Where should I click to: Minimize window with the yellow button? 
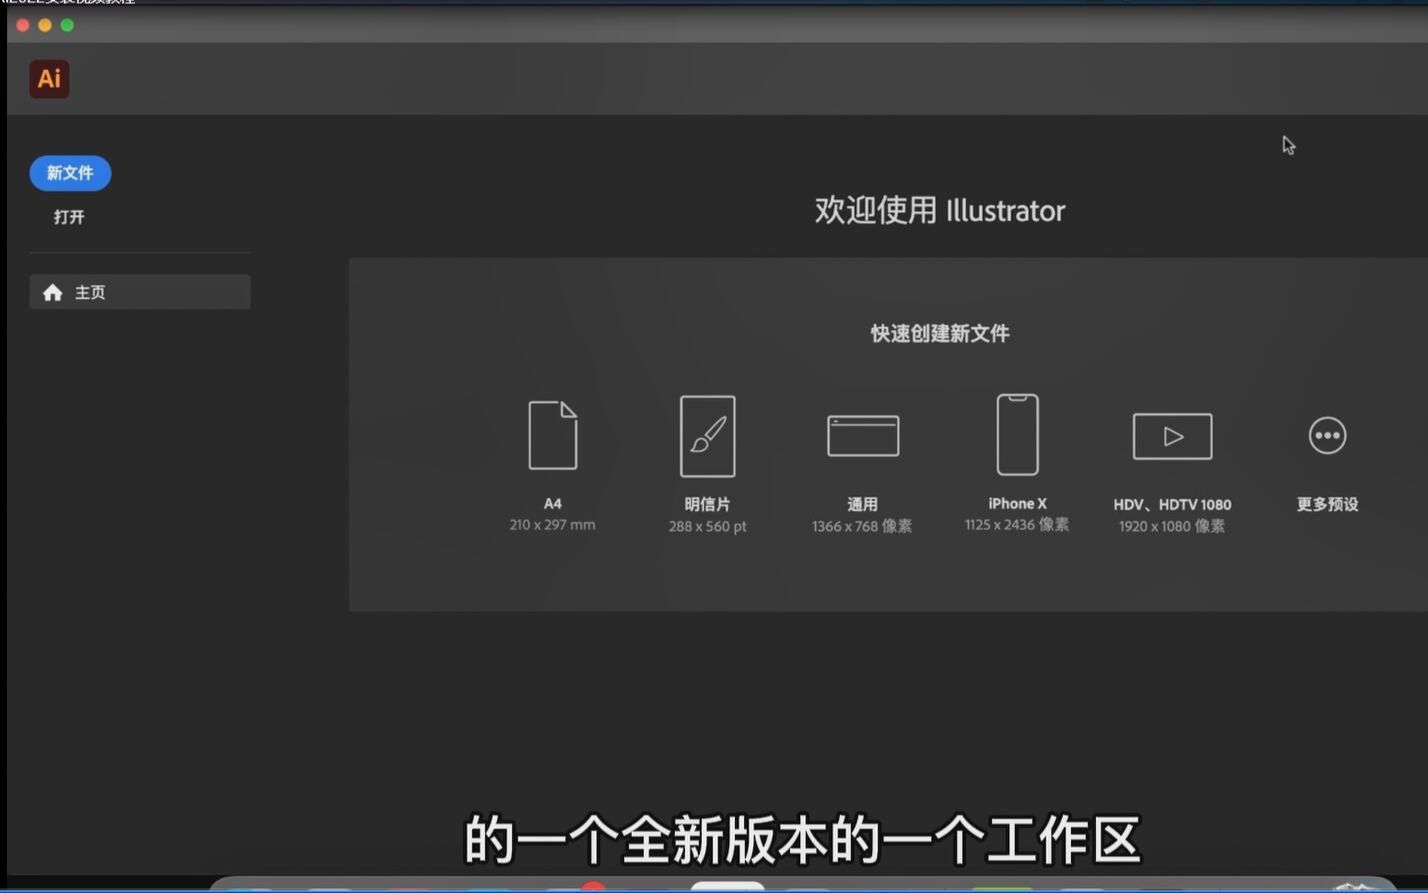[x=45, y=25]
